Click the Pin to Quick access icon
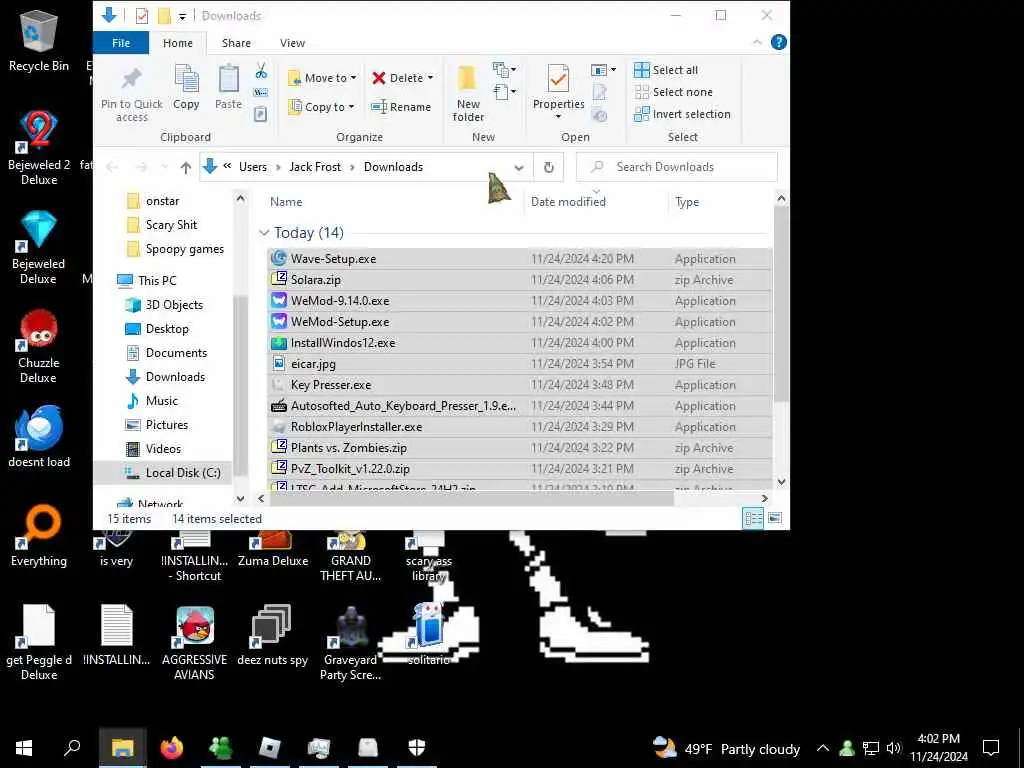Viewport: 1024px width, 768px height. coord(131,79)
